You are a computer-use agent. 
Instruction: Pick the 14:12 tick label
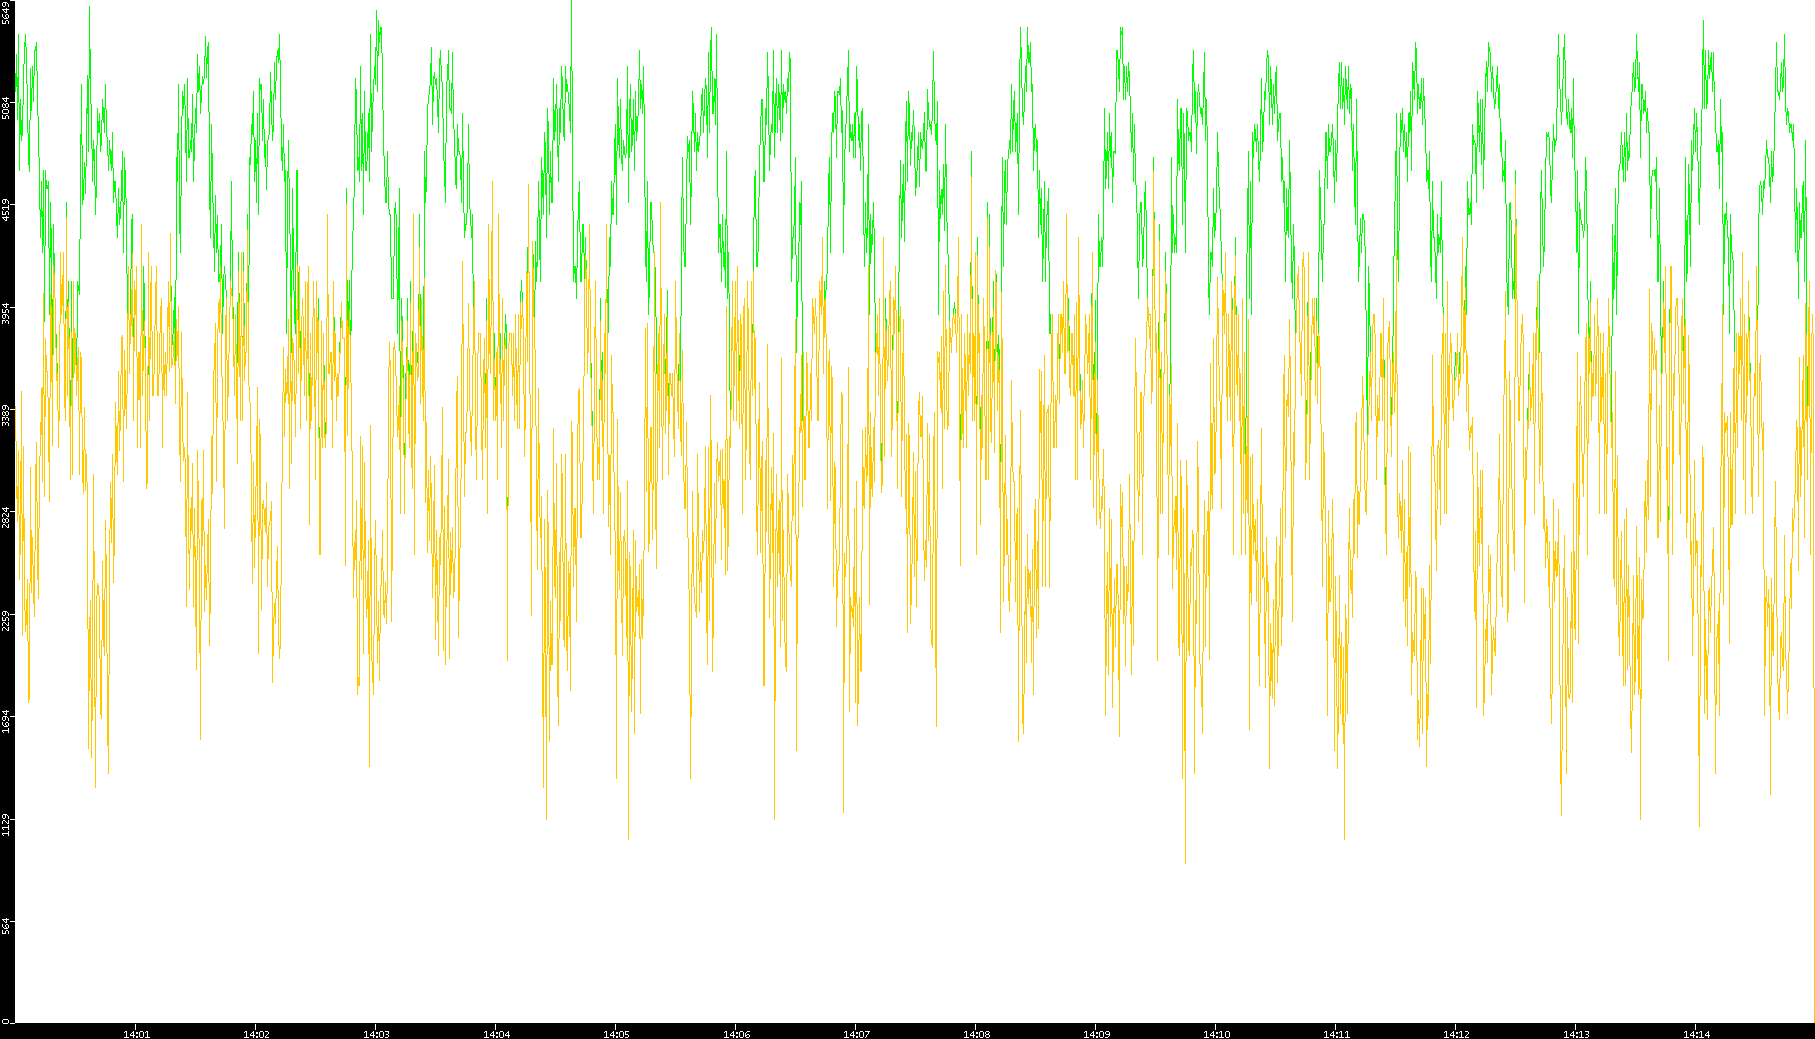(x=1456, y=1034)
